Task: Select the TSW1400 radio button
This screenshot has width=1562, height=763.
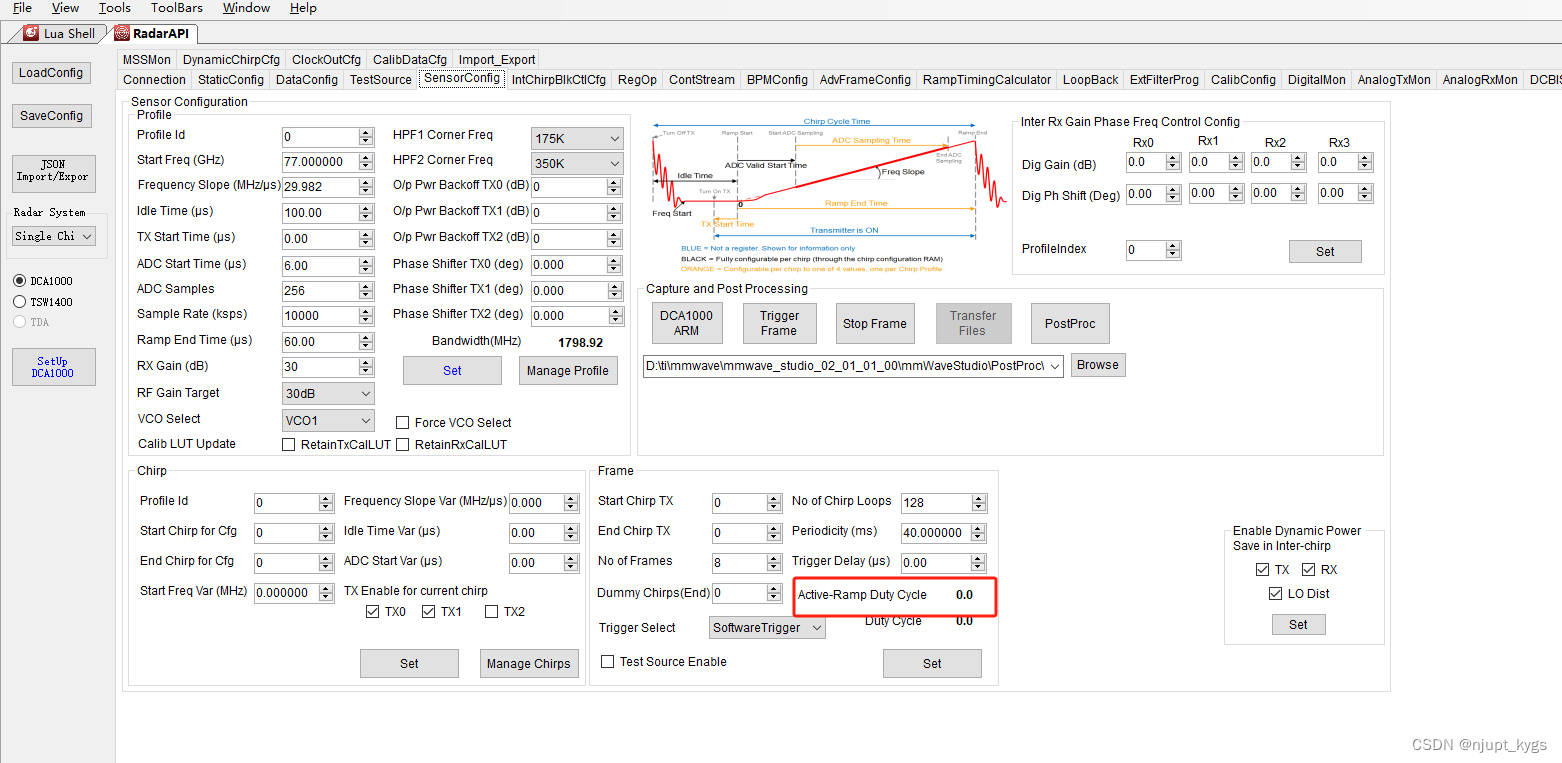Action: pyautogui.click(x=19, y=301)
